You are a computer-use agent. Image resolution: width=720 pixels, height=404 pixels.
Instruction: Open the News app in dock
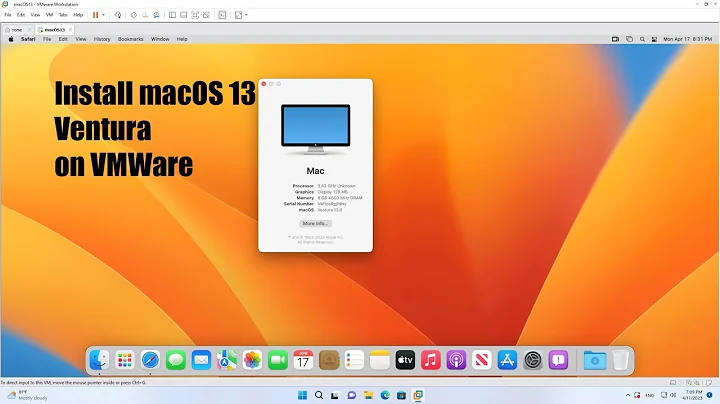tap(482, 360)
